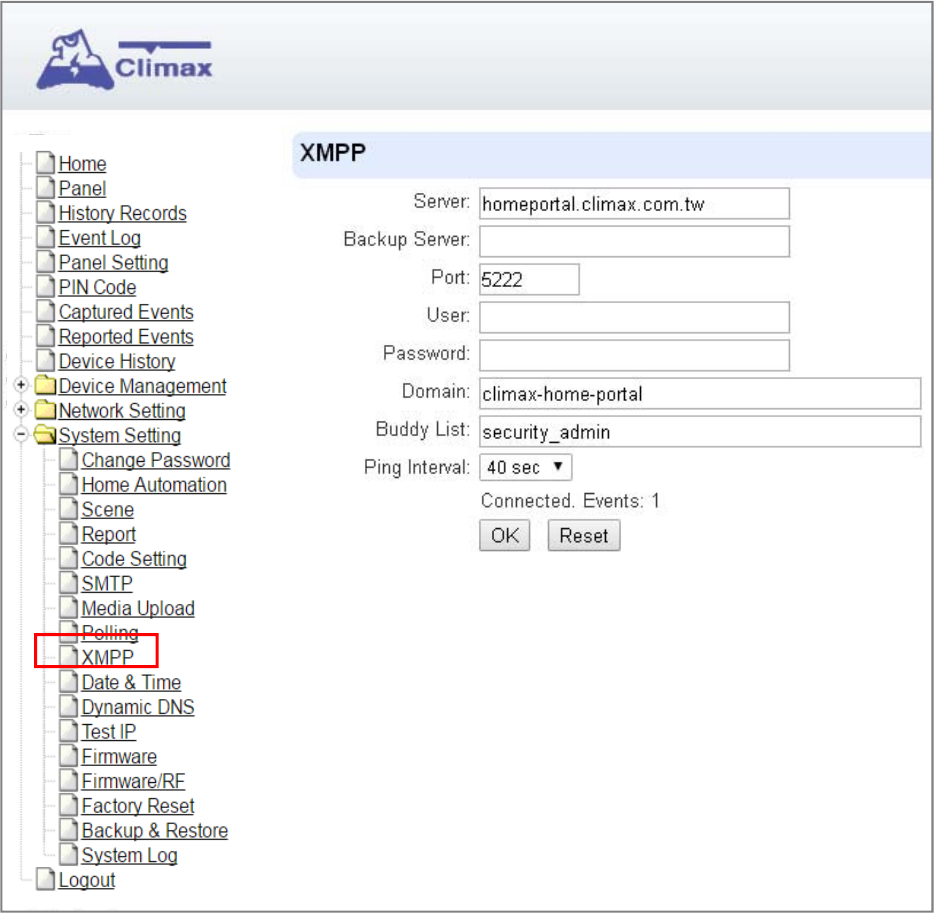Open the Polling link
The height and width of the screenshot is (913, 934).
tap(110, 632)
